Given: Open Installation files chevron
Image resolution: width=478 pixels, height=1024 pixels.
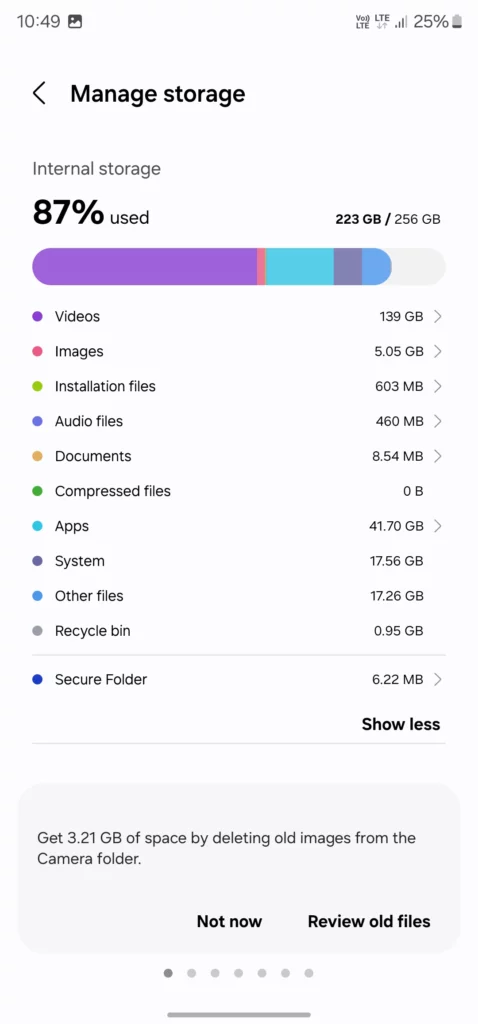Looking at the screenshot, I should 438,387.
